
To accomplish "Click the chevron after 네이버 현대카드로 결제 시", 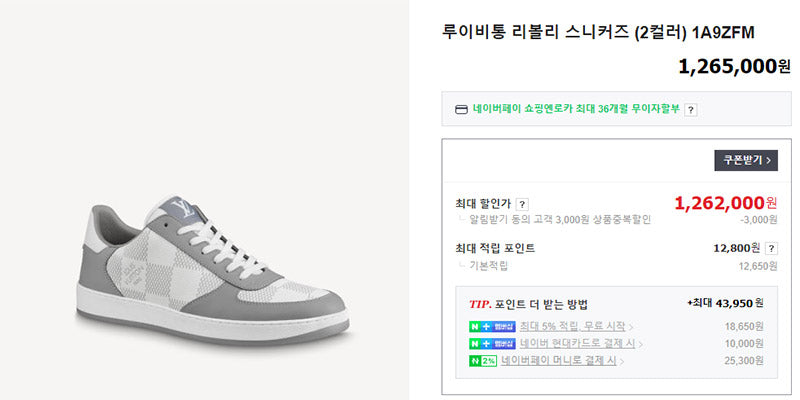I will point(640,344).
